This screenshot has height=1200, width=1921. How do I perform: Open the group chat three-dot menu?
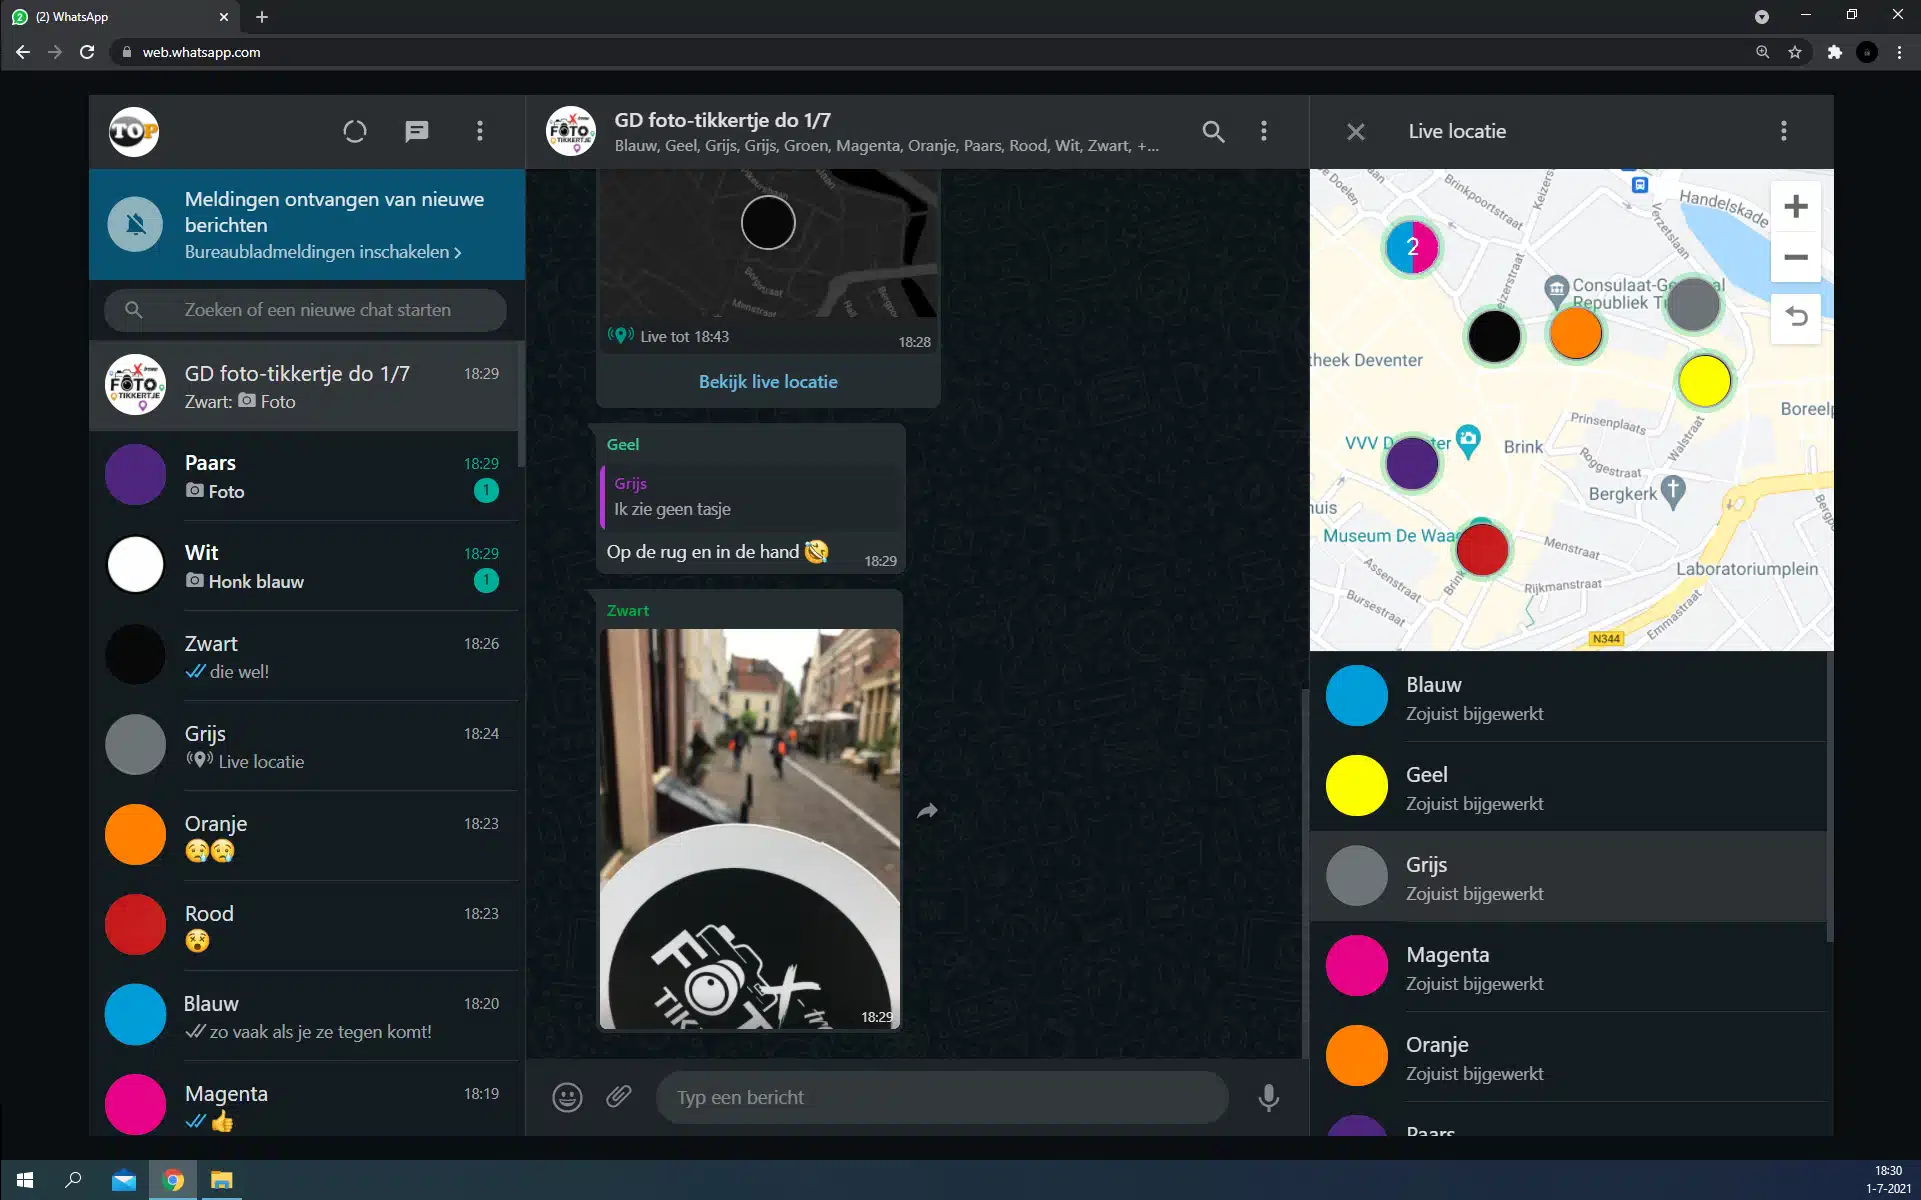(x=1264, y=131)
